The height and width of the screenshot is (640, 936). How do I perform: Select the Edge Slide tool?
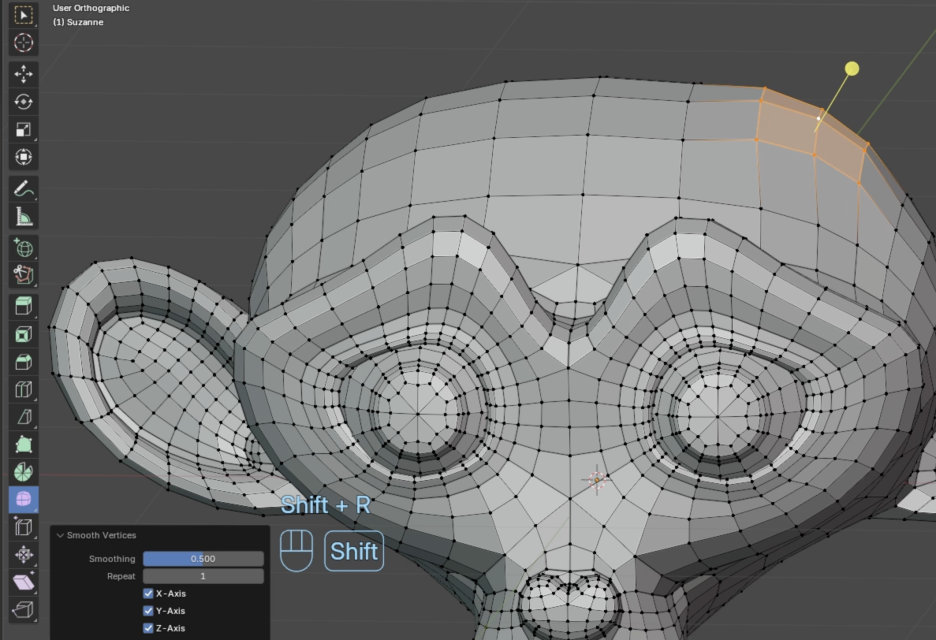click(x=23, y=527)
